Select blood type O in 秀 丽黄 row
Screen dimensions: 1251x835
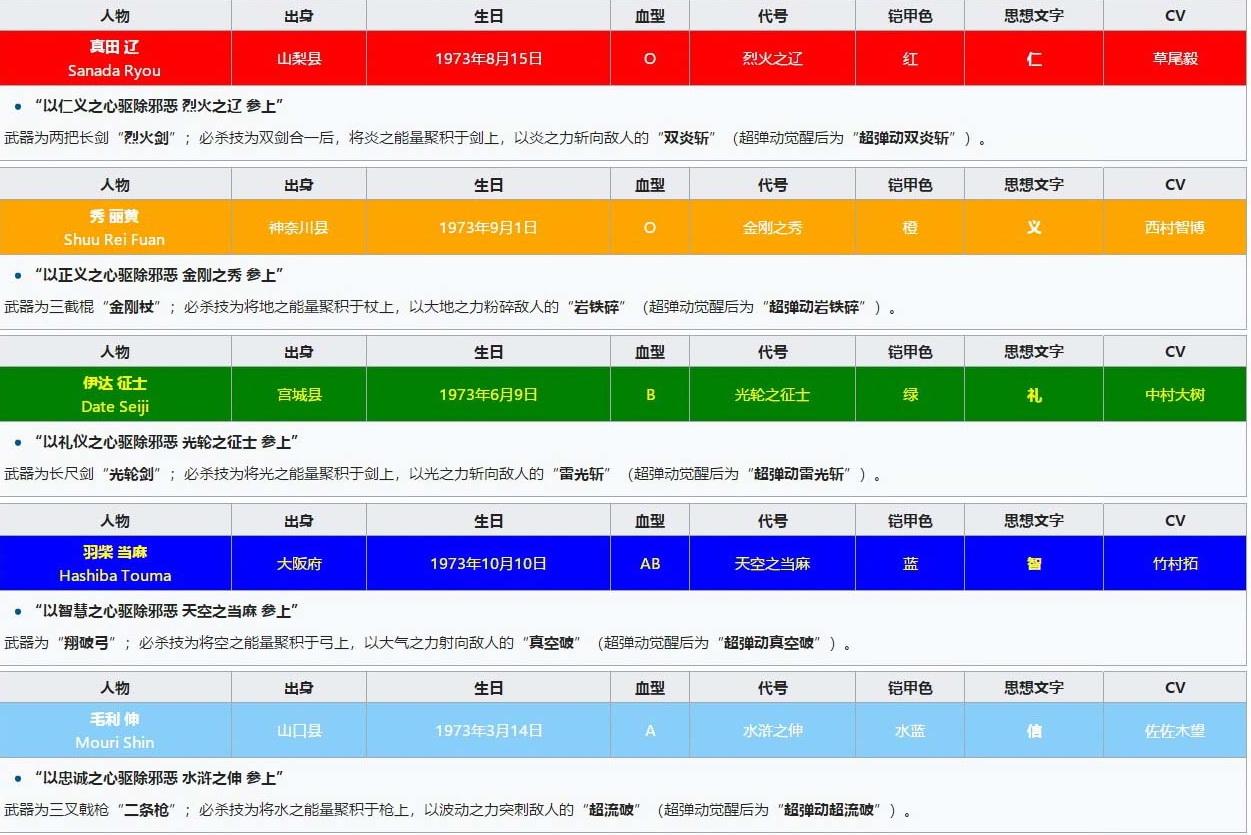[650, 227]
